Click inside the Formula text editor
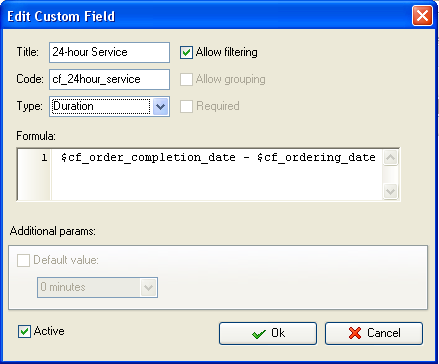This screenshot has width=439, height=364. [217, 175]
